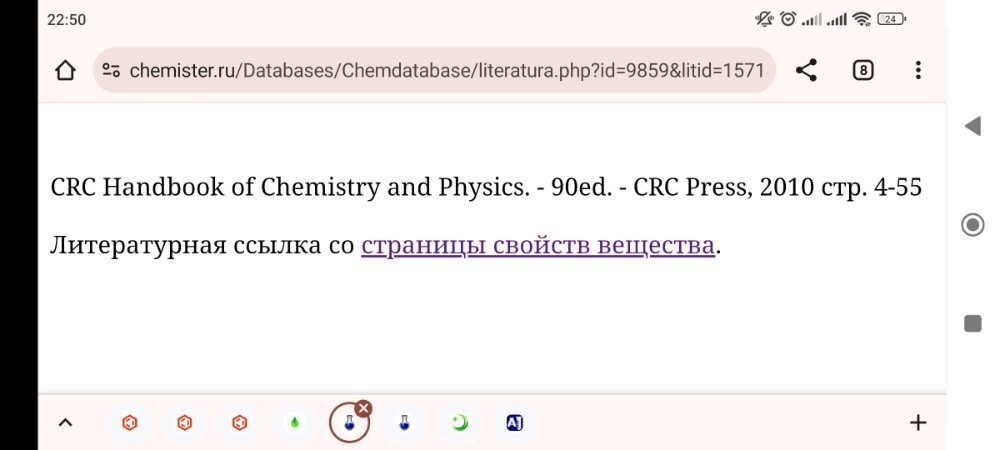
Task: Share the current page
Action: tap(806, 71)
